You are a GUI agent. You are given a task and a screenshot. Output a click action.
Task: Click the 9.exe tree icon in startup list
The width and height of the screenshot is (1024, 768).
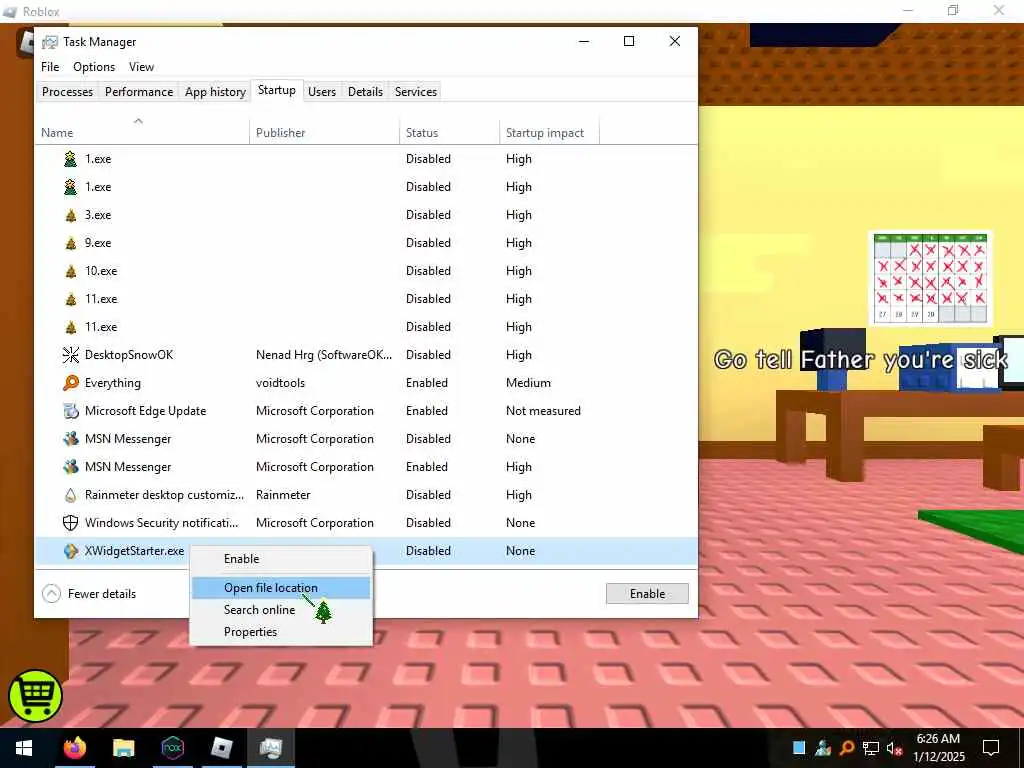pos(71,243)
